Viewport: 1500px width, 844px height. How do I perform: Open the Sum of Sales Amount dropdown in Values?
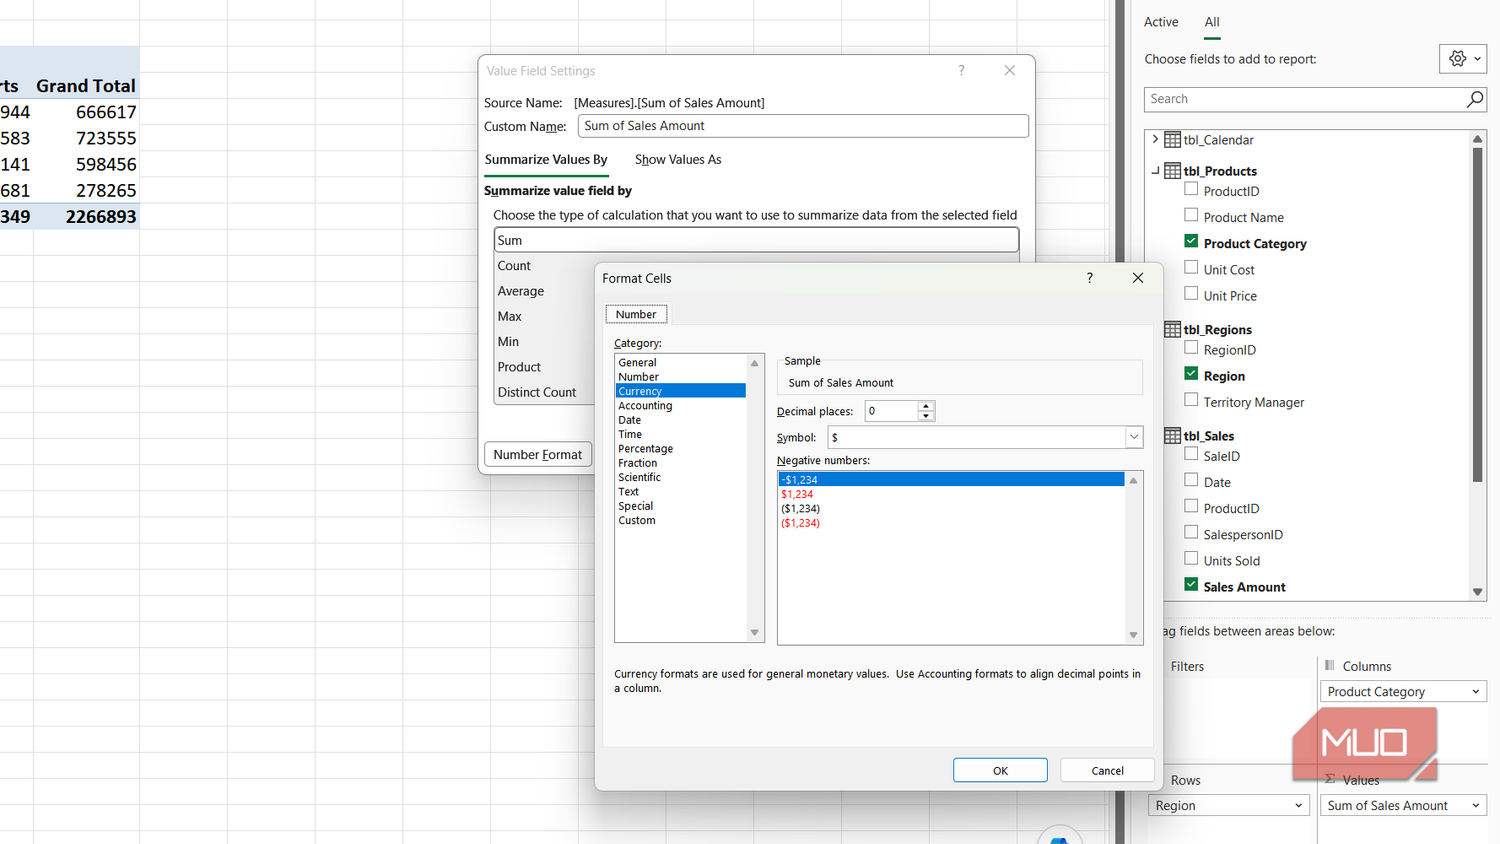click(x=1475, y=806)
